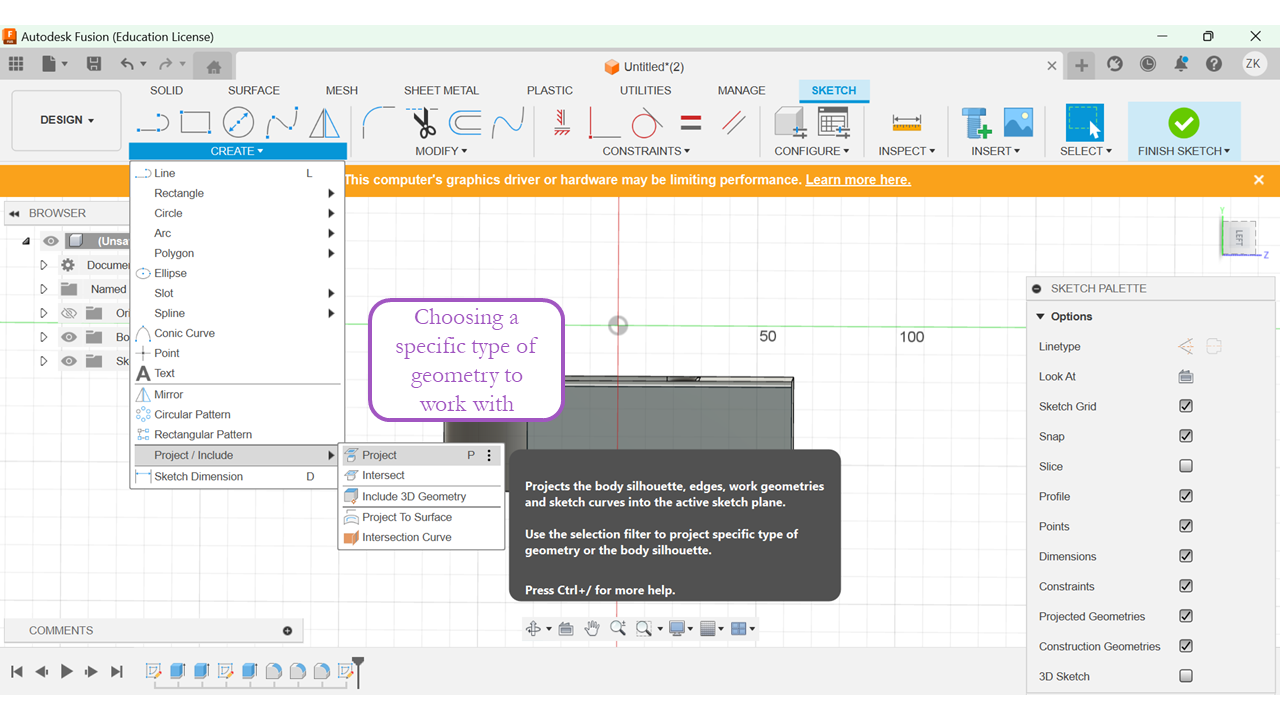Select the Trim scissors tool

(424, 123)
